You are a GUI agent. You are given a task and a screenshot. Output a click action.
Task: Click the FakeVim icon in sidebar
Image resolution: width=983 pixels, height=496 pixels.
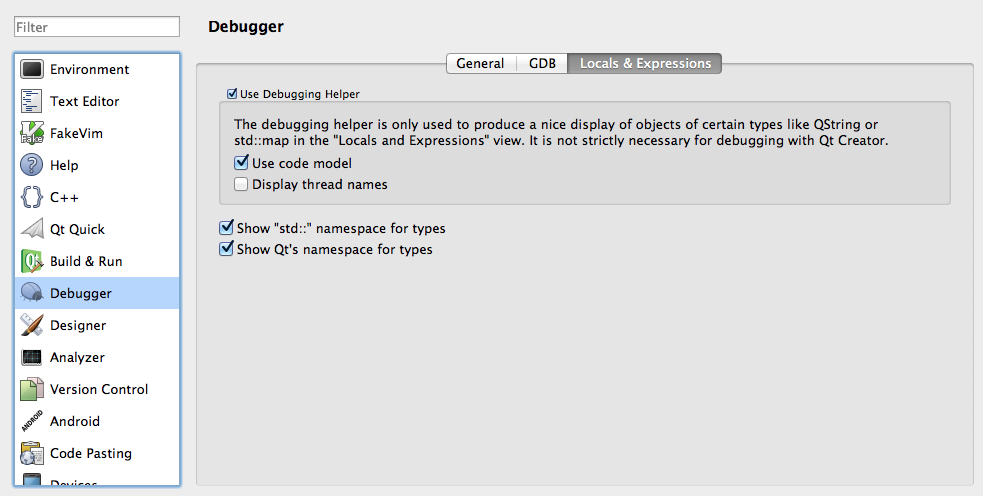click(x=32, y=133)
